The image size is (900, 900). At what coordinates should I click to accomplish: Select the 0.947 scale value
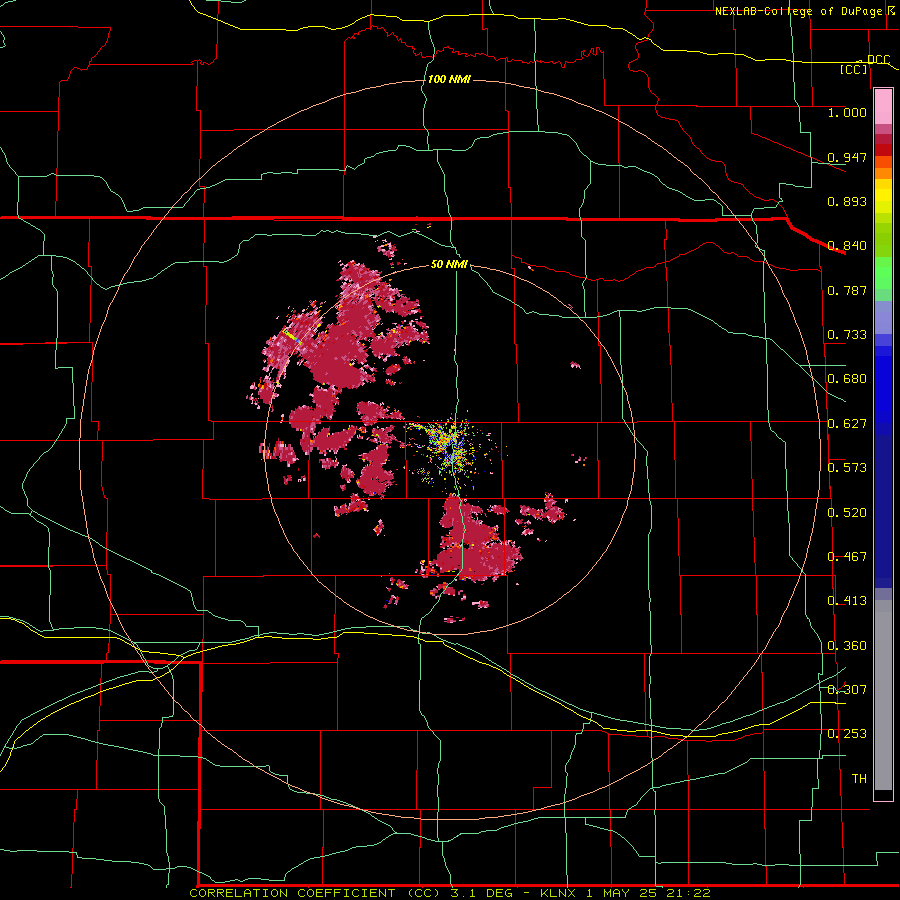847,157
